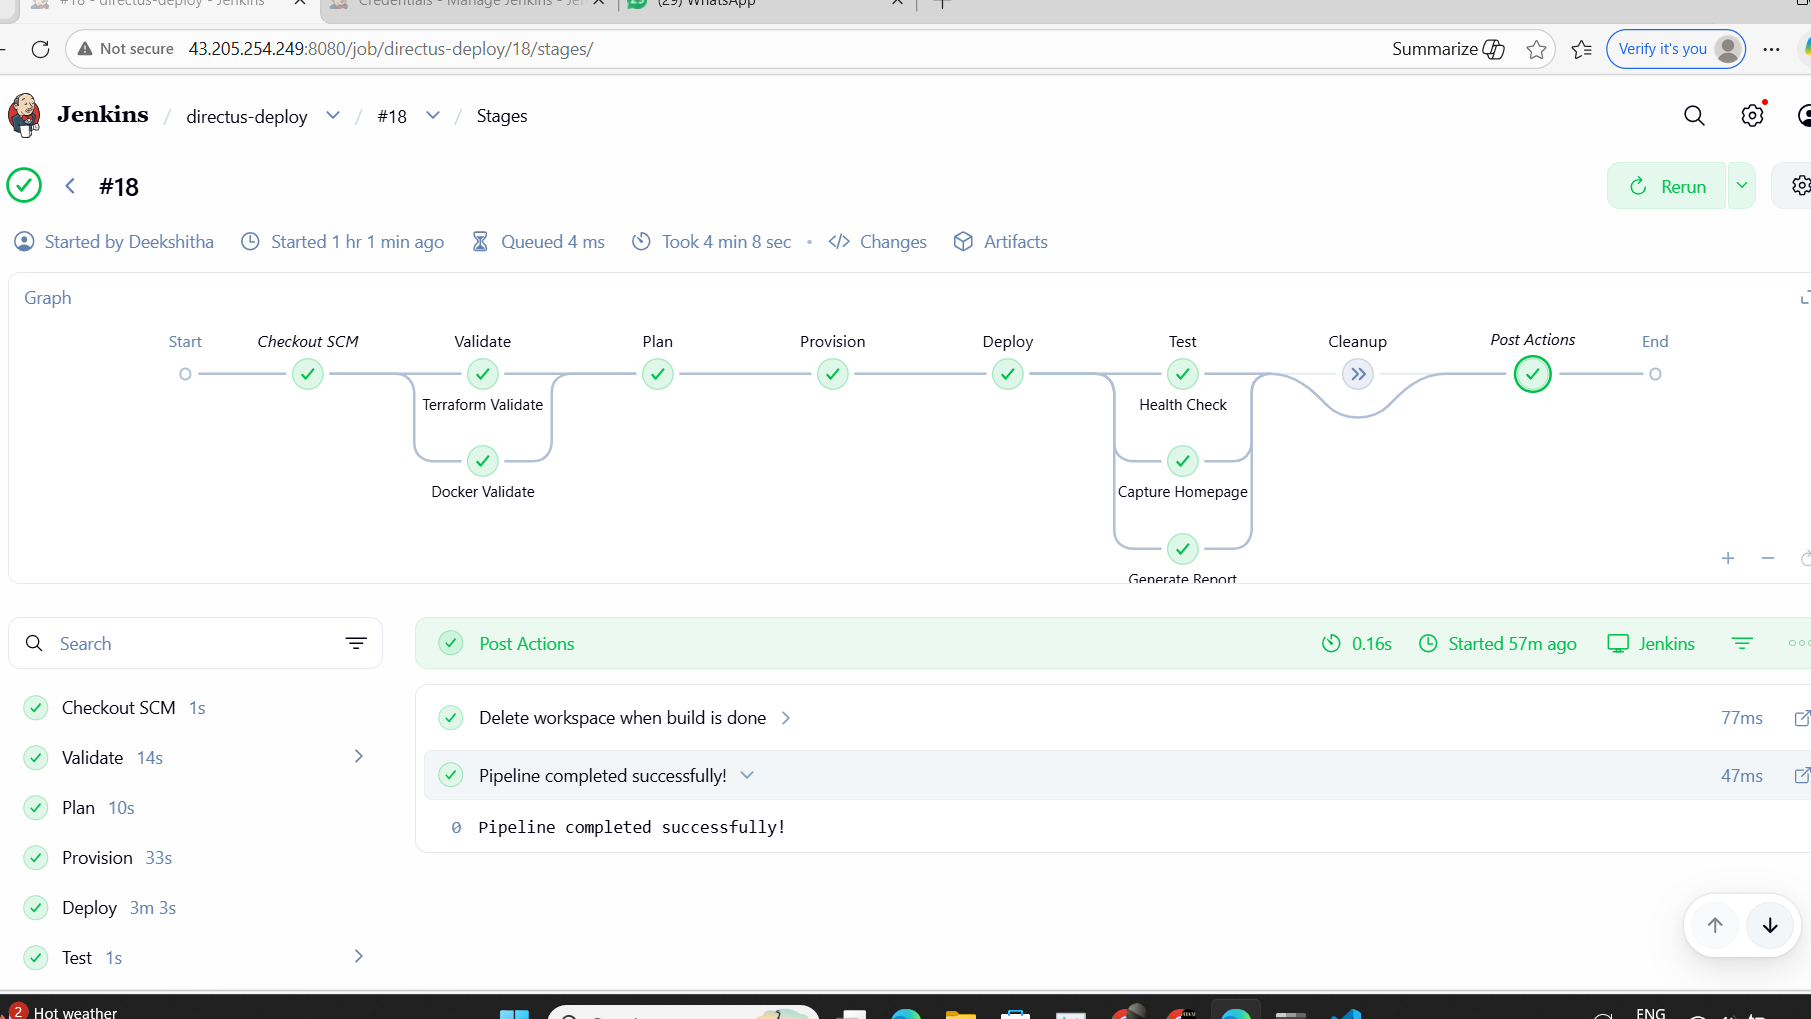Expand the Validate stage in sidebar

358,757
